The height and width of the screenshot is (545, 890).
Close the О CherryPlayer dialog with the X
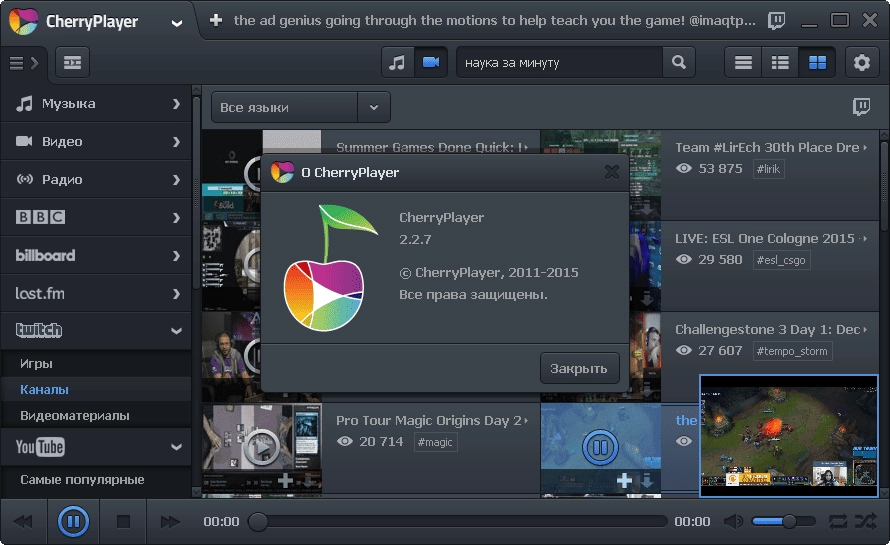coord(611,172)
